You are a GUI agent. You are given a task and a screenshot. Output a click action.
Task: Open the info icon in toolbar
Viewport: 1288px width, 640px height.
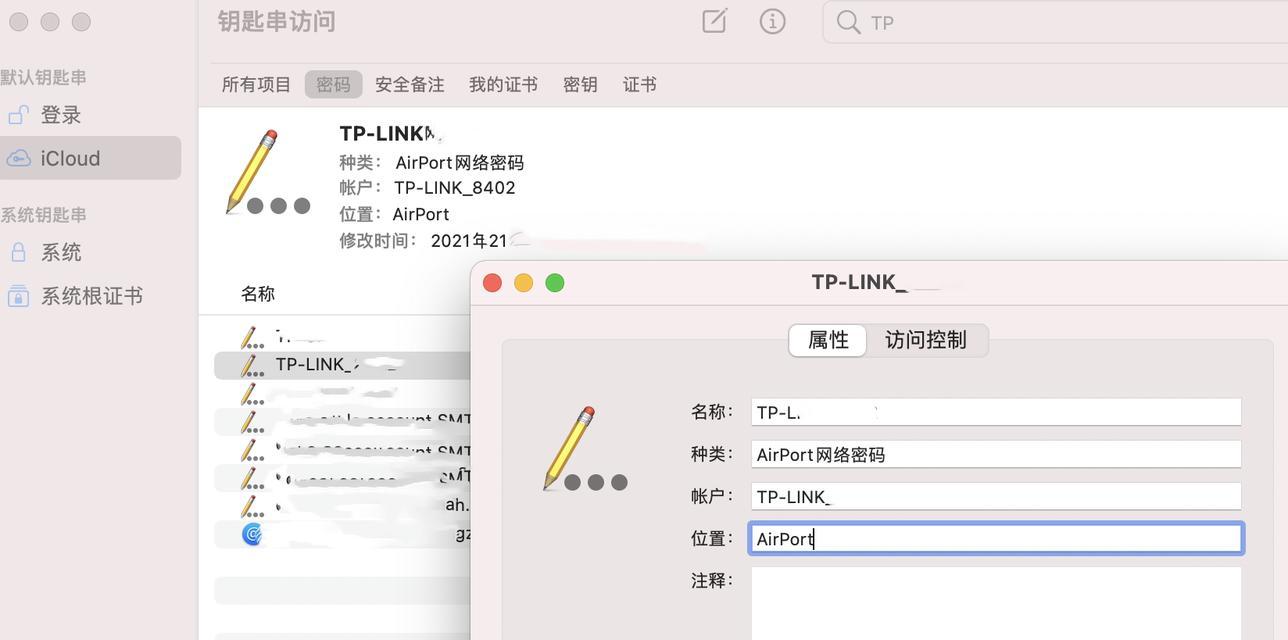pyautogui.click(x=772, y=21)
